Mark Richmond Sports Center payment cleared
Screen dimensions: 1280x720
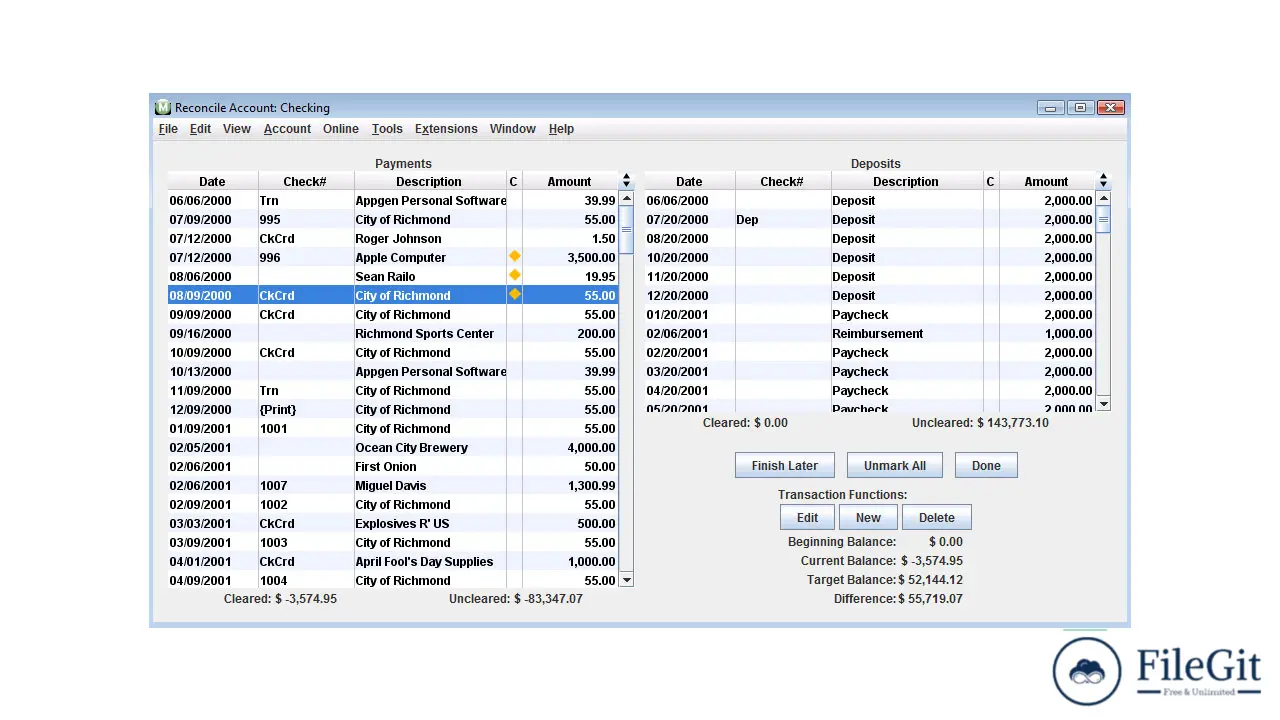click(x=514, y=333)
